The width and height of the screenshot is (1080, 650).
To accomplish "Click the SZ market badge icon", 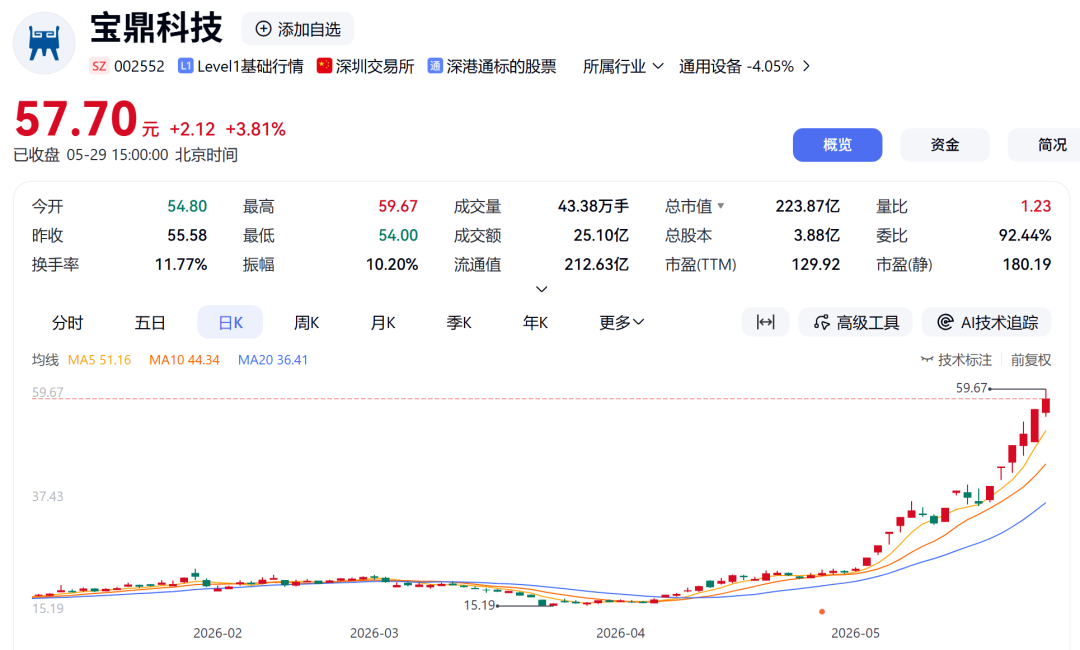I will [99, 66].
